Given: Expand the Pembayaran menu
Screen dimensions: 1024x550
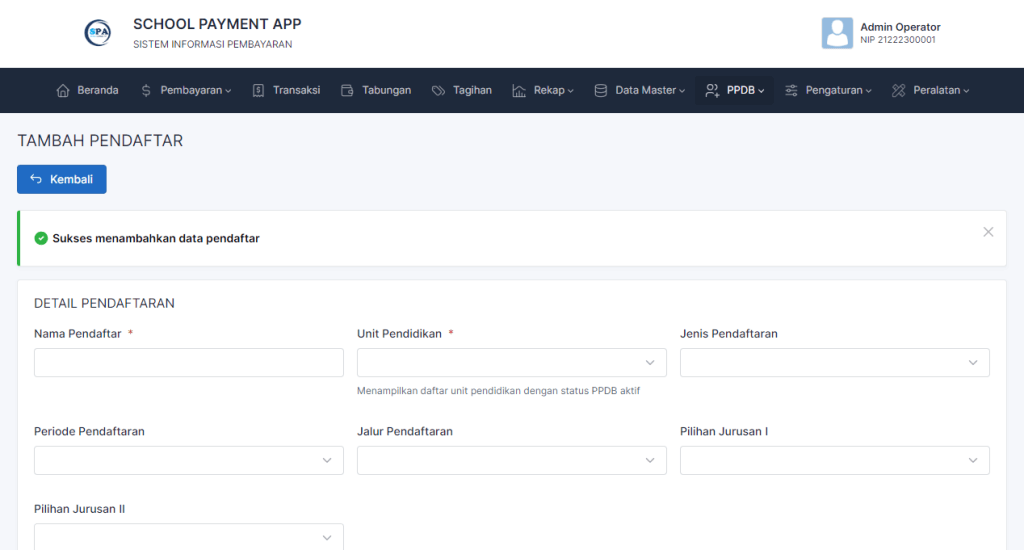Looking at the screenshot, I should point(186,90).
